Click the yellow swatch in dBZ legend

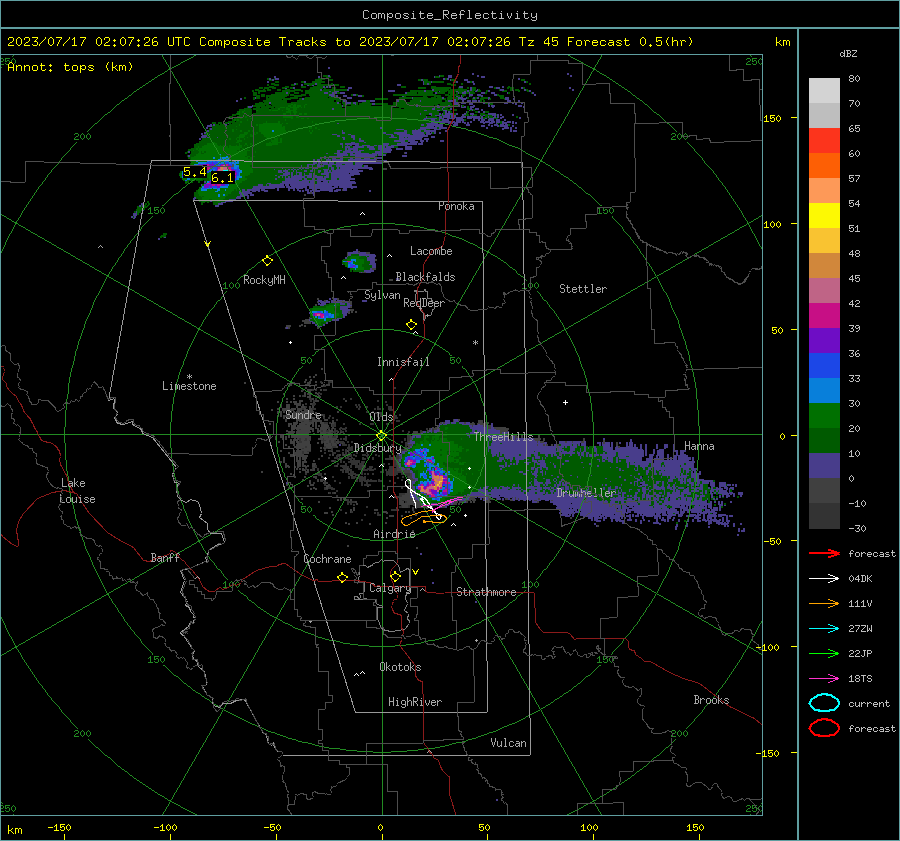pyautogui.click(x=824, y=215)
